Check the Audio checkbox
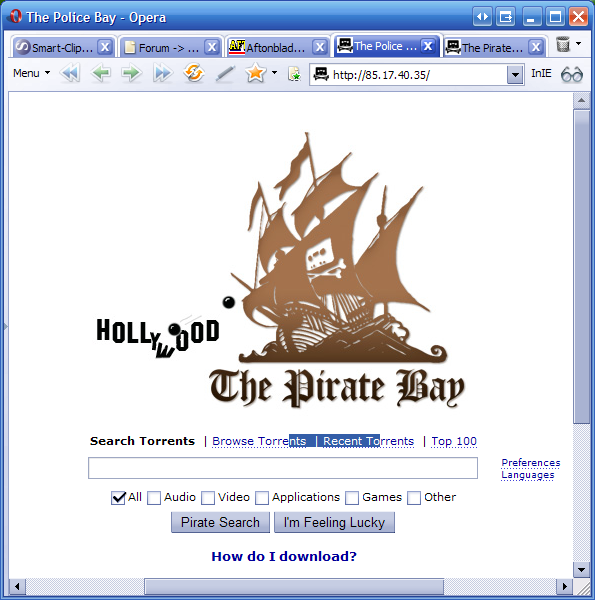Viewport: 595px width, 600px height. pyautogui.click(x=154, y=498)
